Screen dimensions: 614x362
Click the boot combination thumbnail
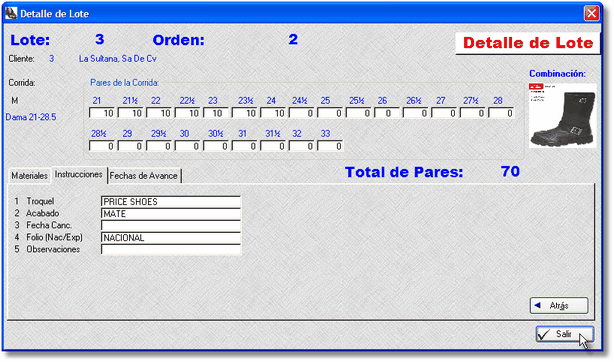pyautogui.click(x=562, y=115)
